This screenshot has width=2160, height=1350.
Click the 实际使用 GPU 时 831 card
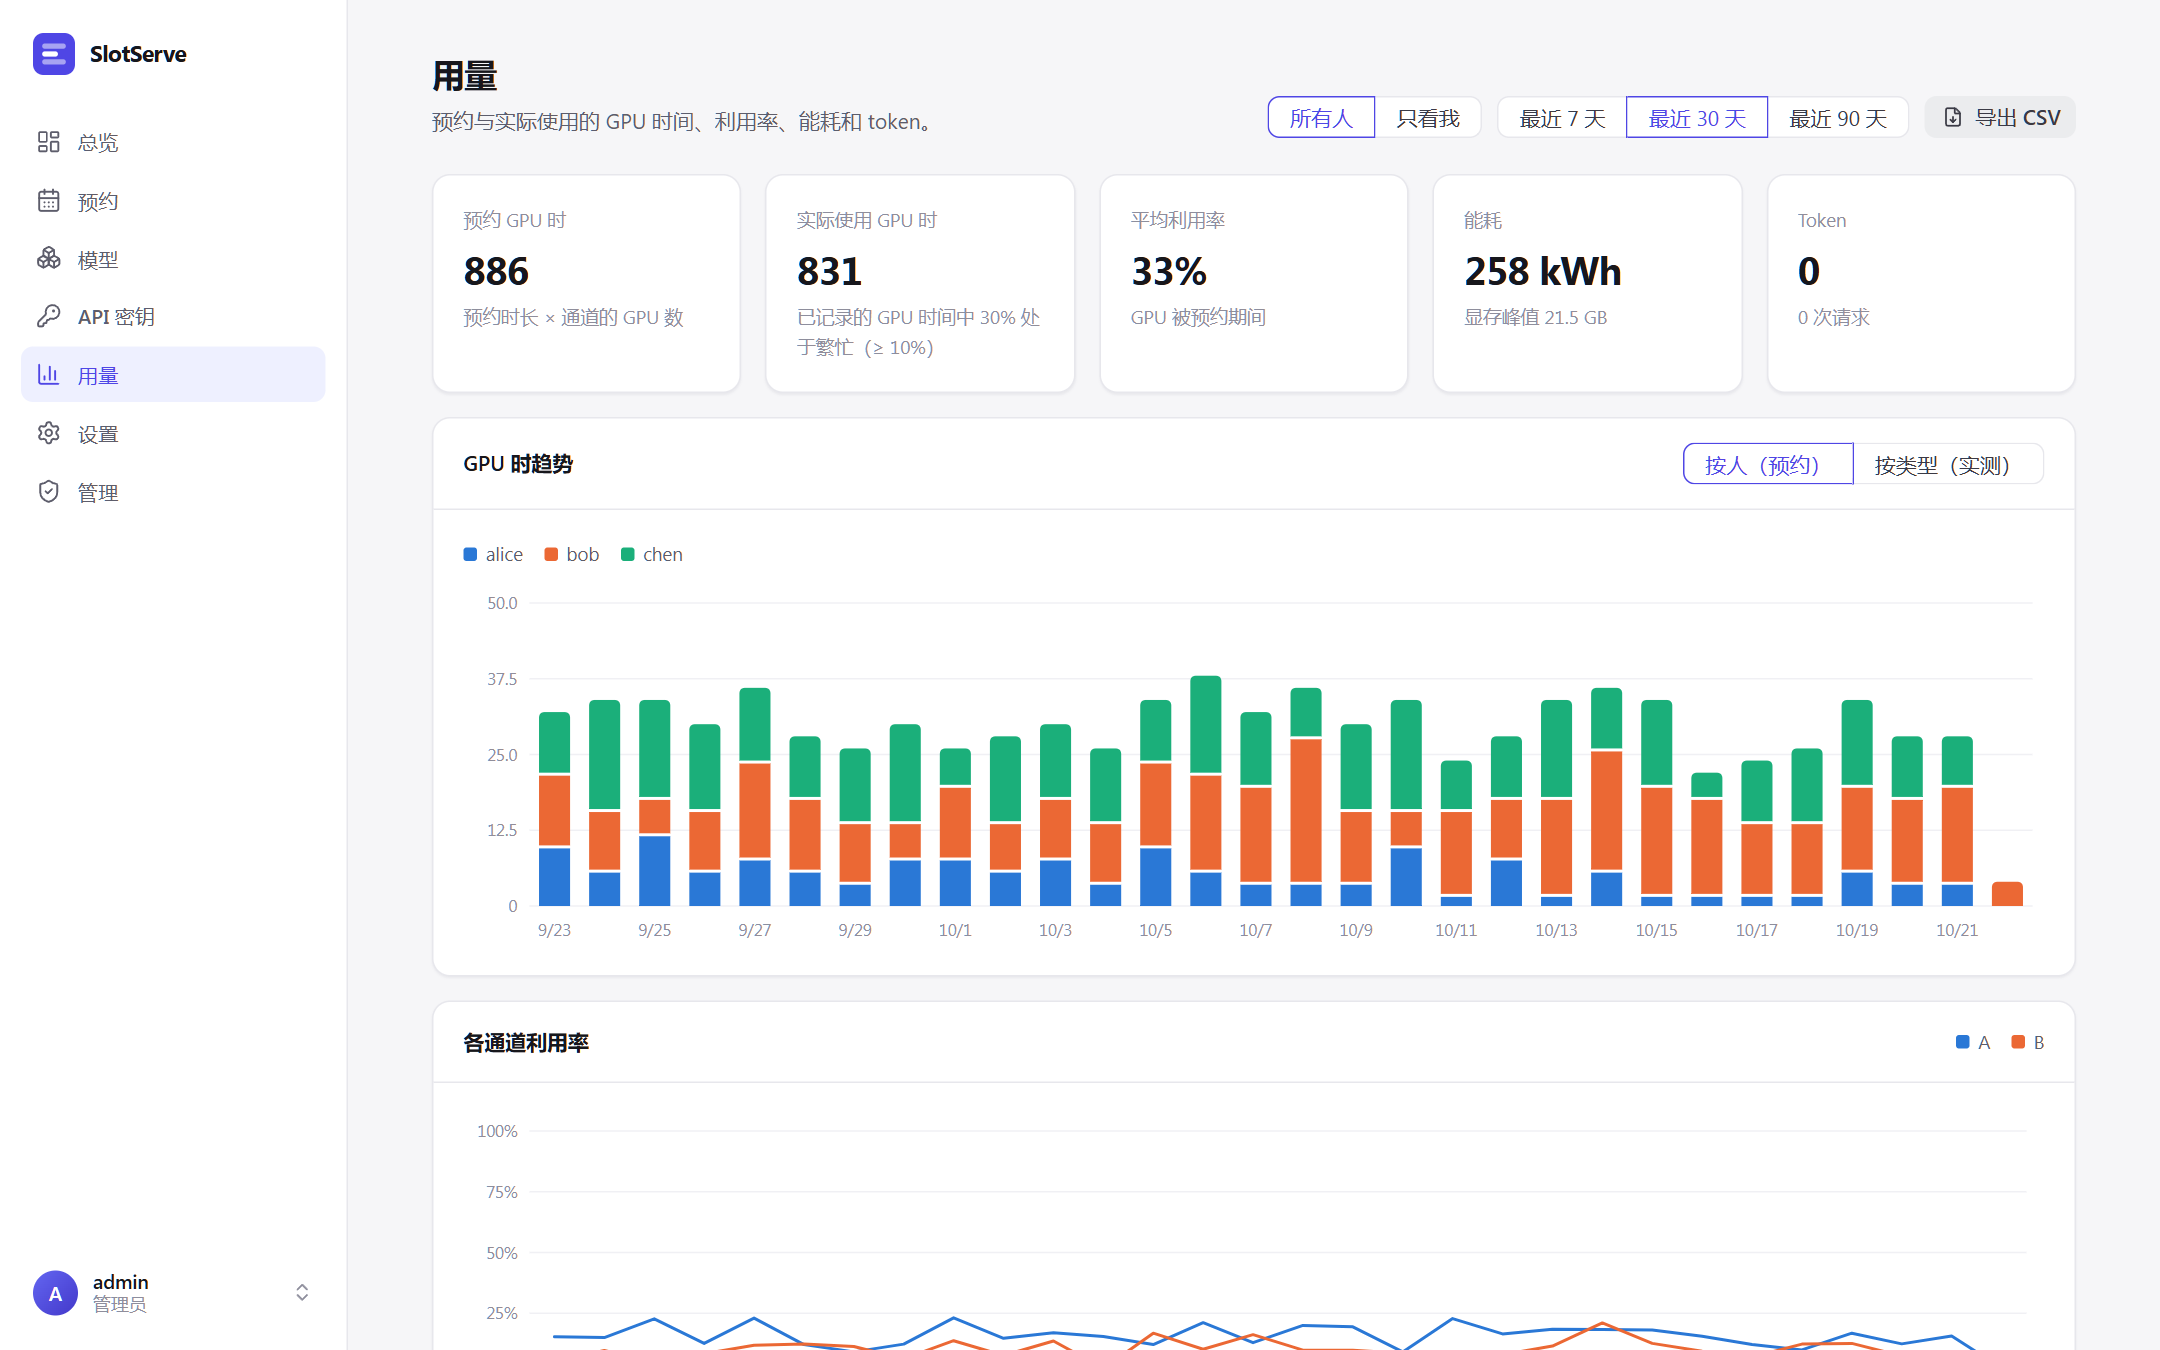(x=920, y=284)
